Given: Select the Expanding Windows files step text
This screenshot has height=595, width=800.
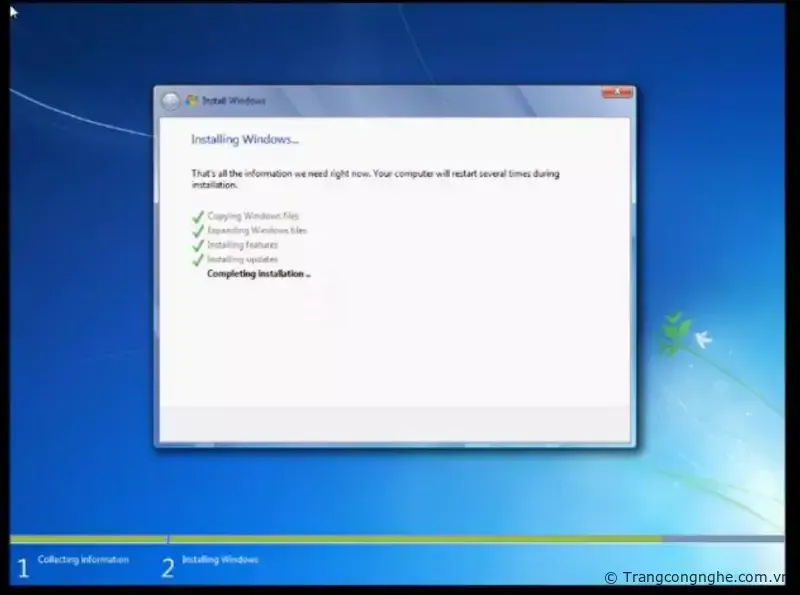Looking at the screenshot, I should point(258,230).
